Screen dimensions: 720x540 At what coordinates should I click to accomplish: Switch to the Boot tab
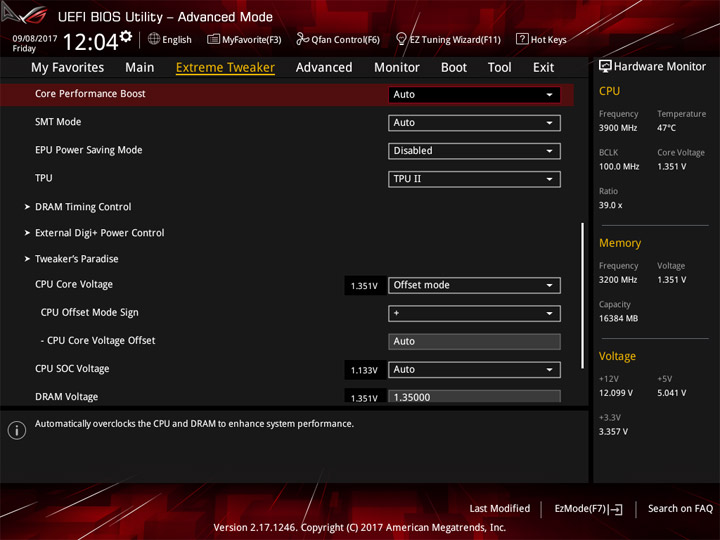click(x=454, y=68)
